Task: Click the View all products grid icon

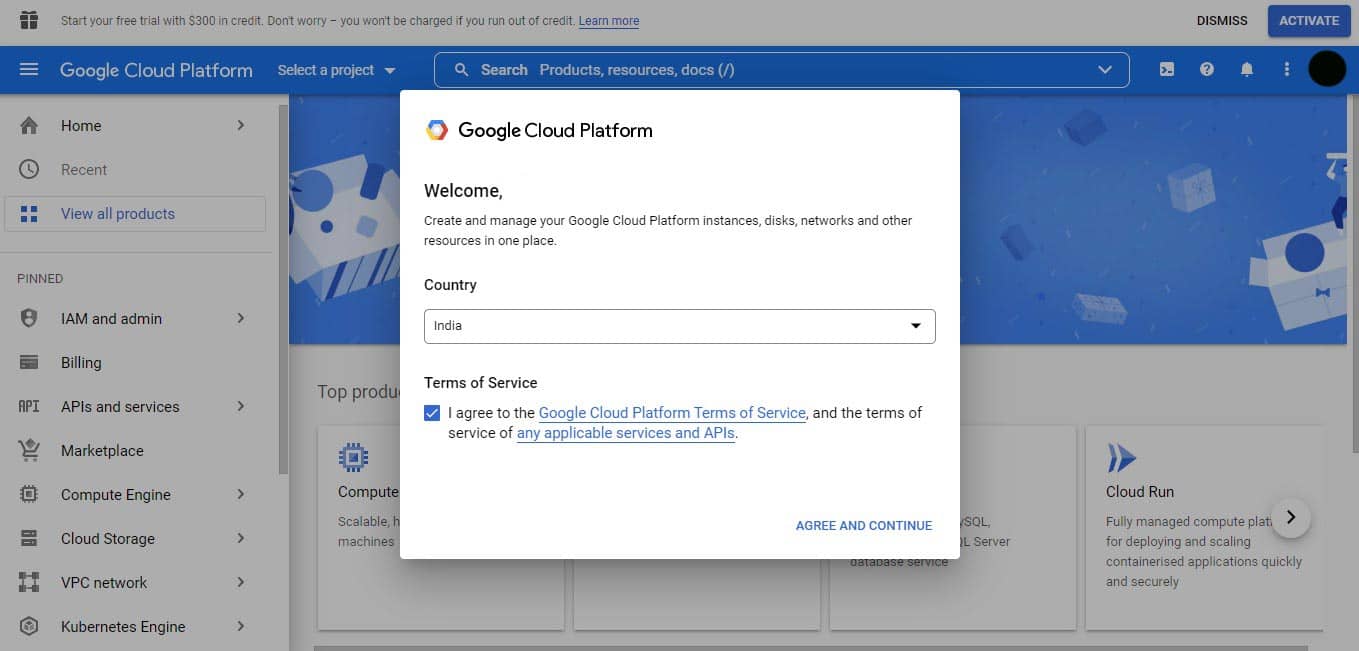Action: (x=29, y=214)
